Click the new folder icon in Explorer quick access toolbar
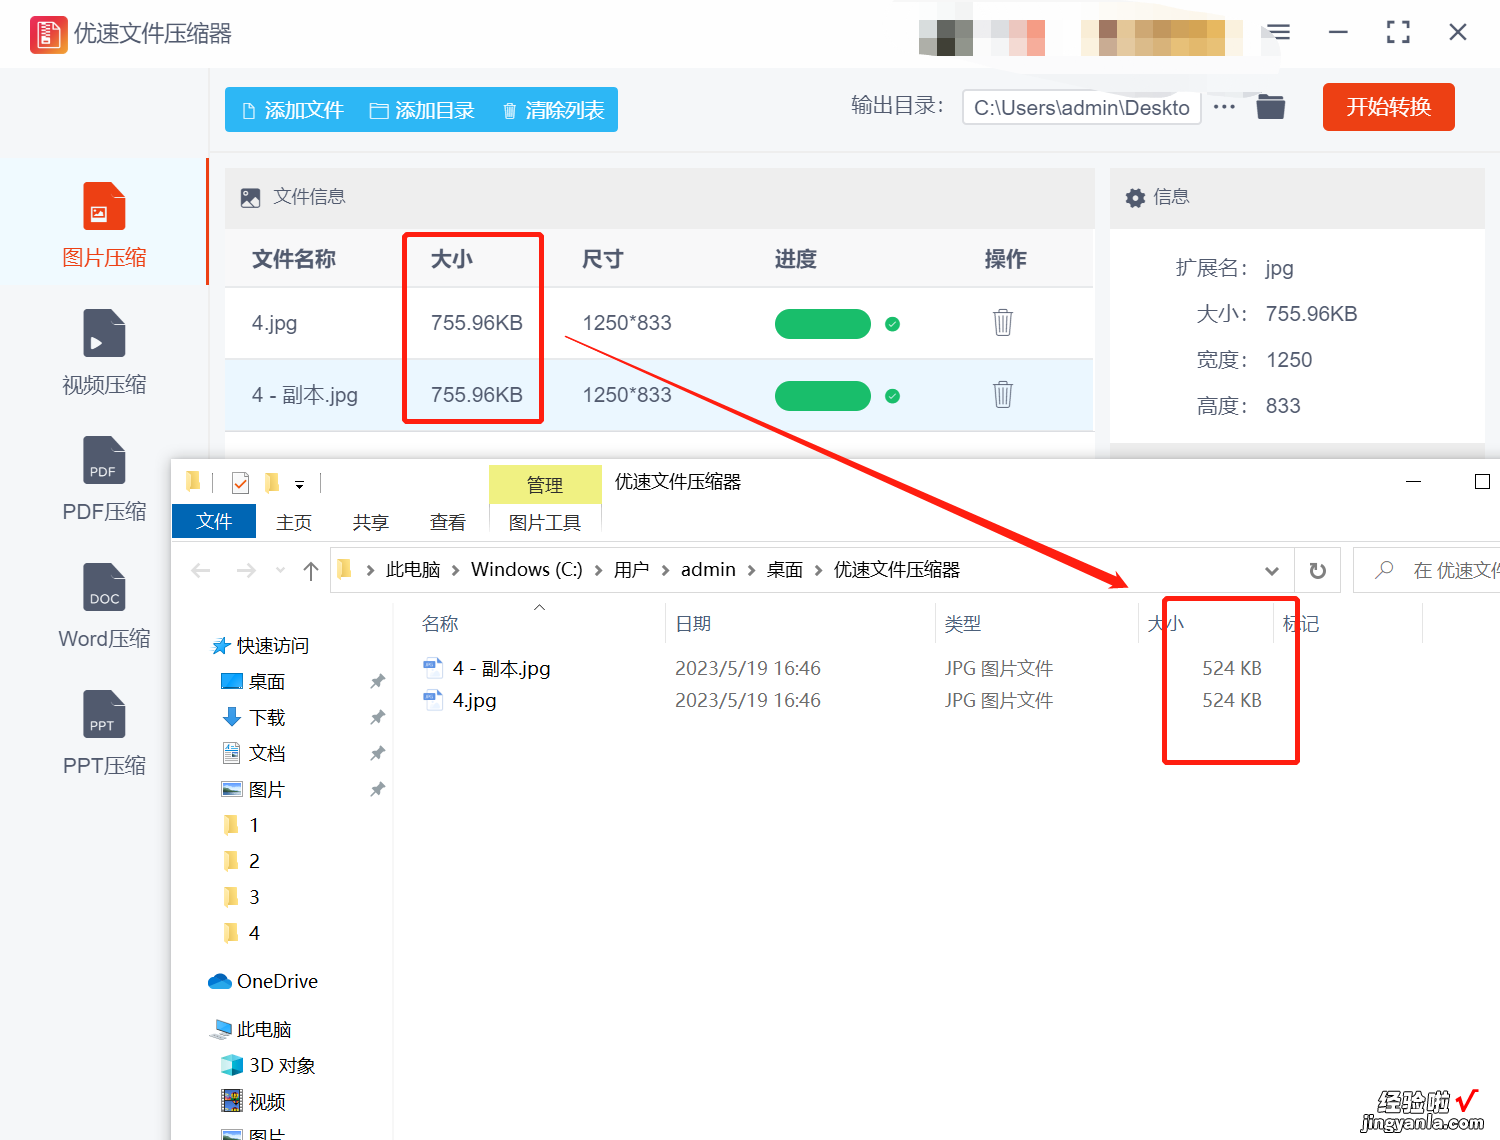The image size is (1500, 1140). tap(272, 484)
